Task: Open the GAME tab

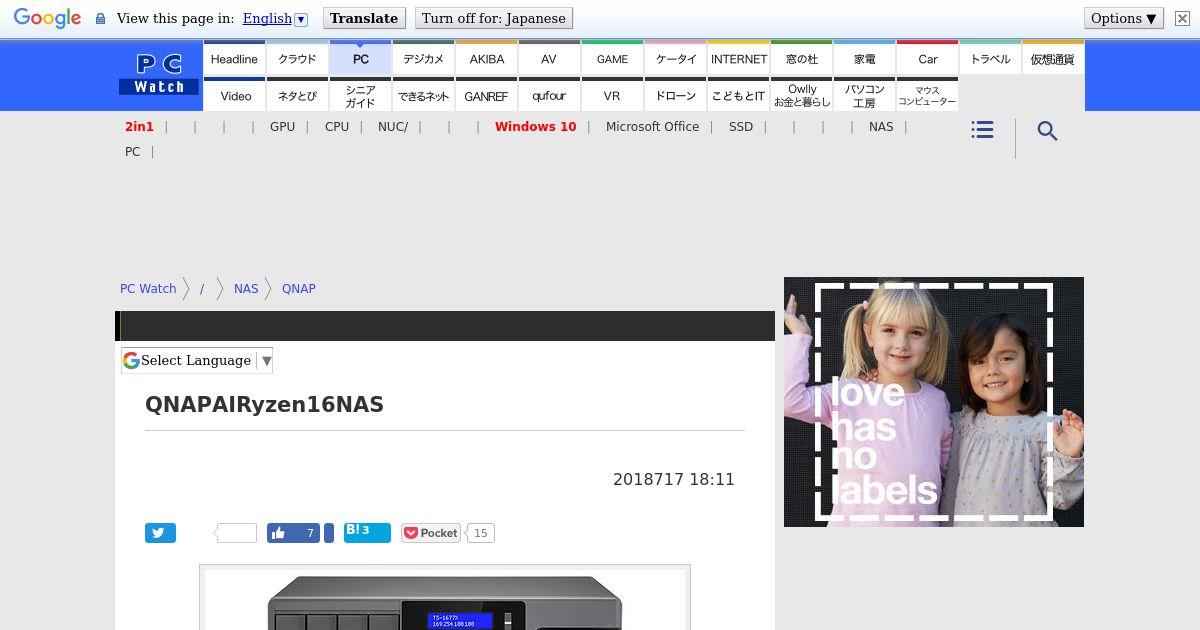Action: [612, 59]
